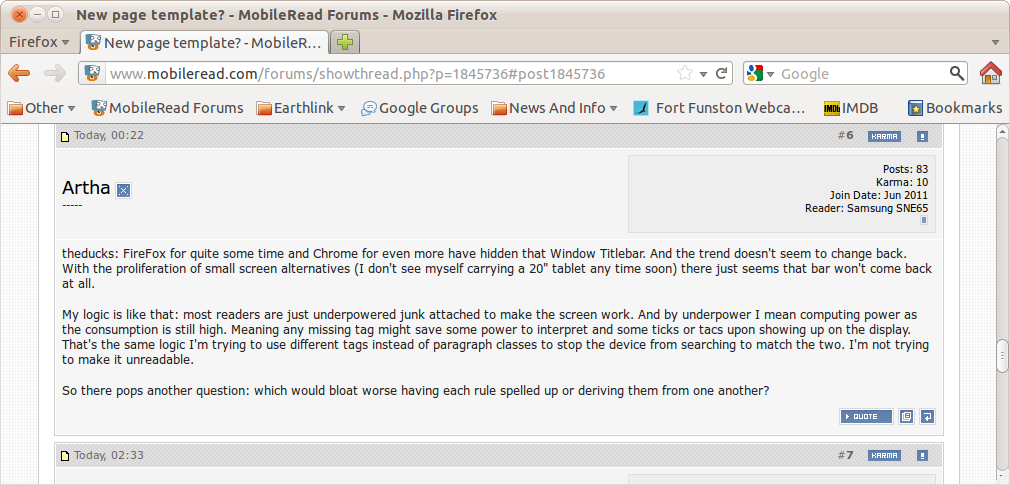The image size is (1010, 485).
Task: Expand the News And Info bookmarks folder
Action: (x=554, y=108)
